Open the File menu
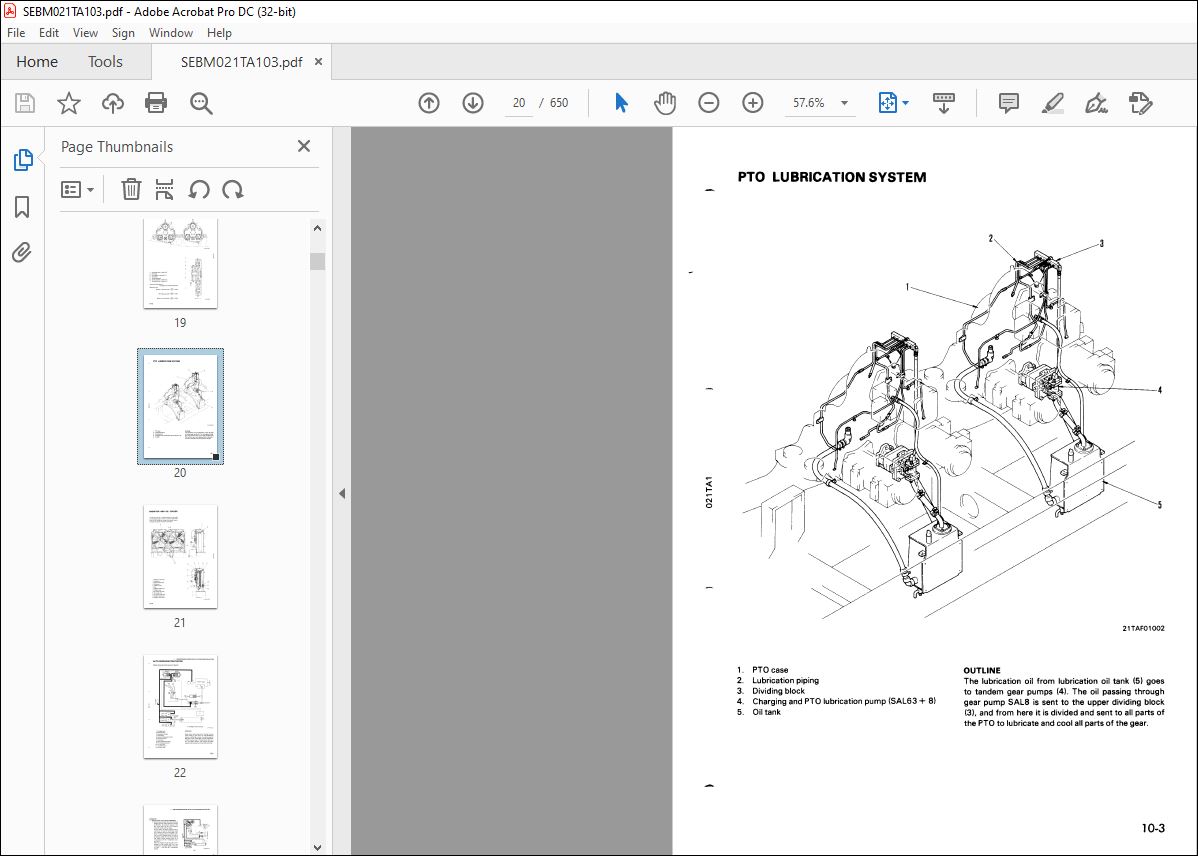Viewport: 1198px width, 856px height. click(x=16, y=33)
